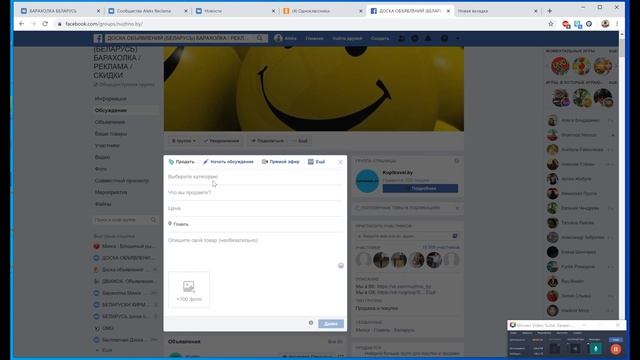Bookmark the page with the star icon
Screen dimensions: 640x360
pyautogui.click(x=551, y=24)
